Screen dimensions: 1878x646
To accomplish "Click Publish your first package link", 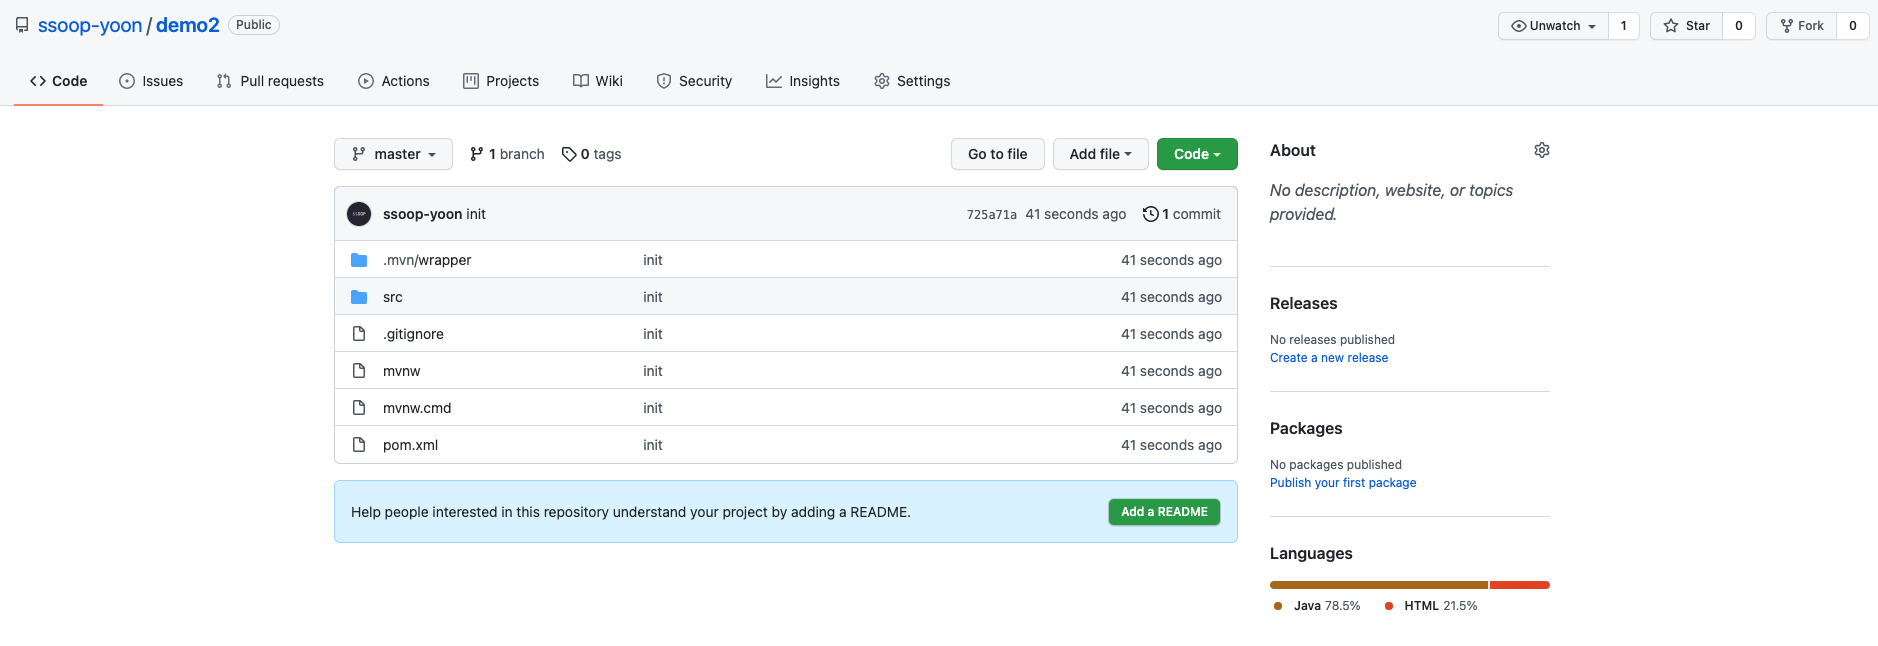I will (1343, 483).
